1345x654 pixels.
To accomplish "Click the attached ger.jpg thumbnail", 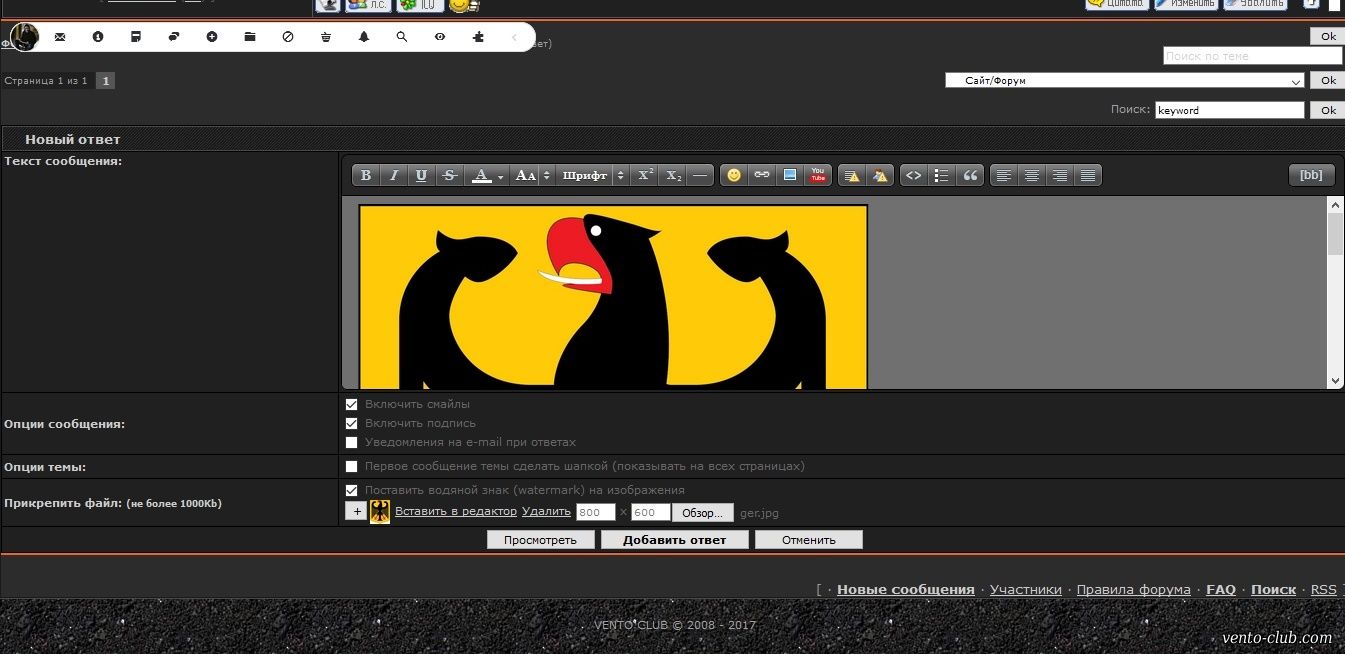I will (380, 512).
